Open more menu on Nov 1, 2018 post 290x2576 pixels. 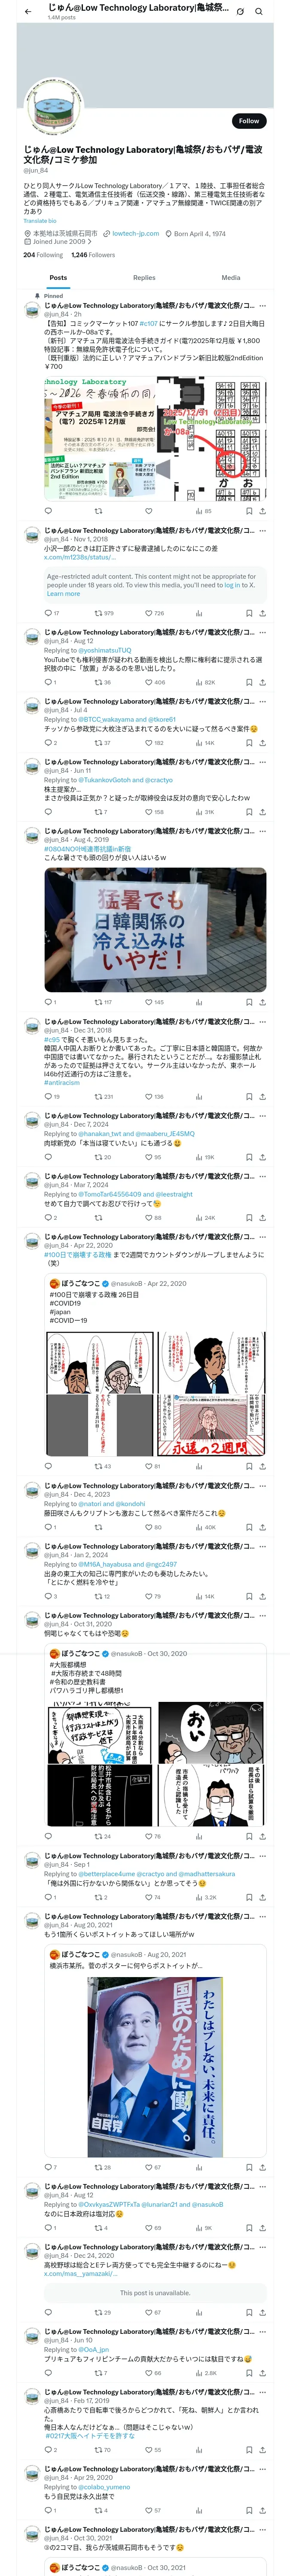tap(263, 531)
